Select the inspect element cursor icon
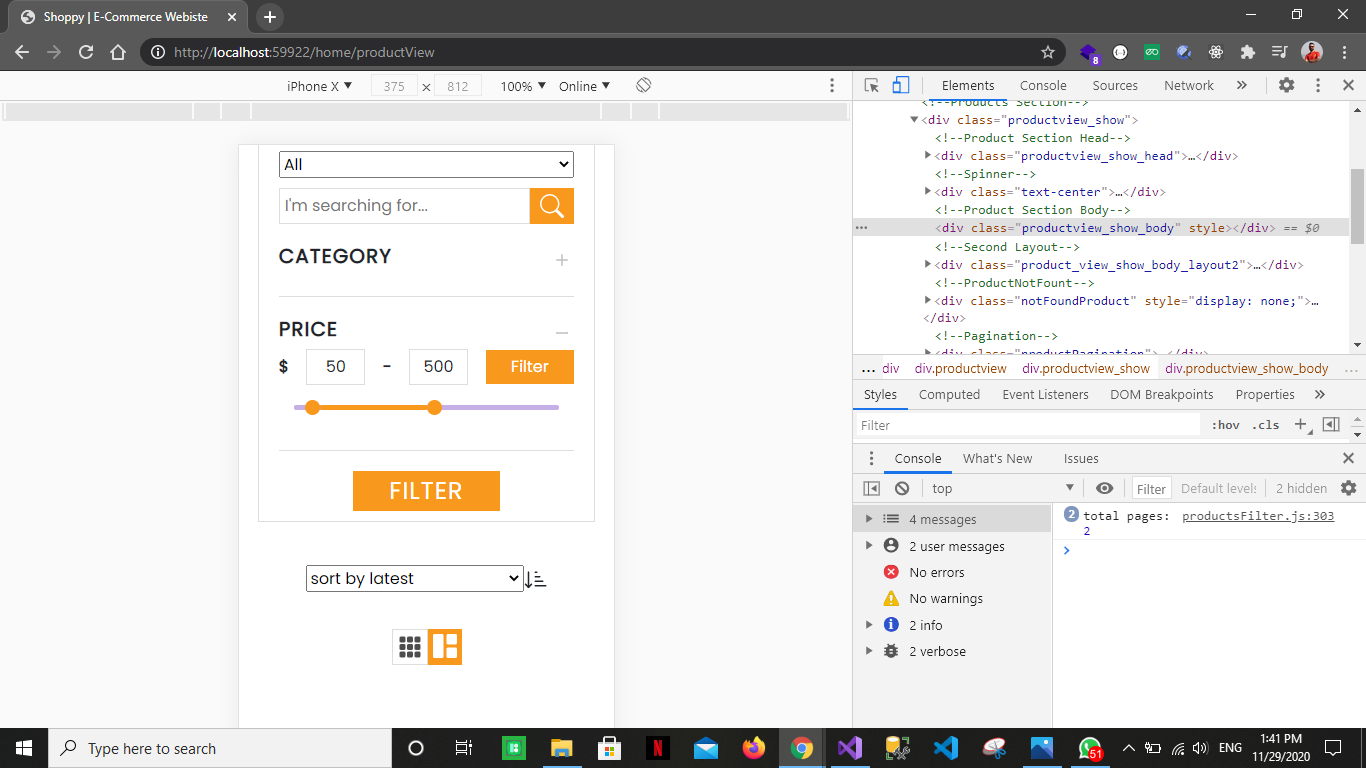The height and width of the screenshot is (768, 1366). pos(871,85)
